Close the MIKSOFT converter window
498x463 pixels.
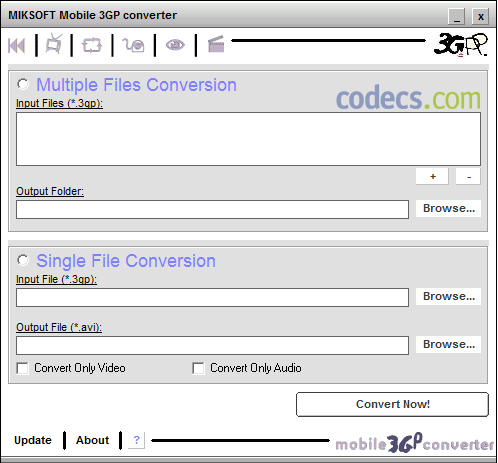tap(480, 16)
